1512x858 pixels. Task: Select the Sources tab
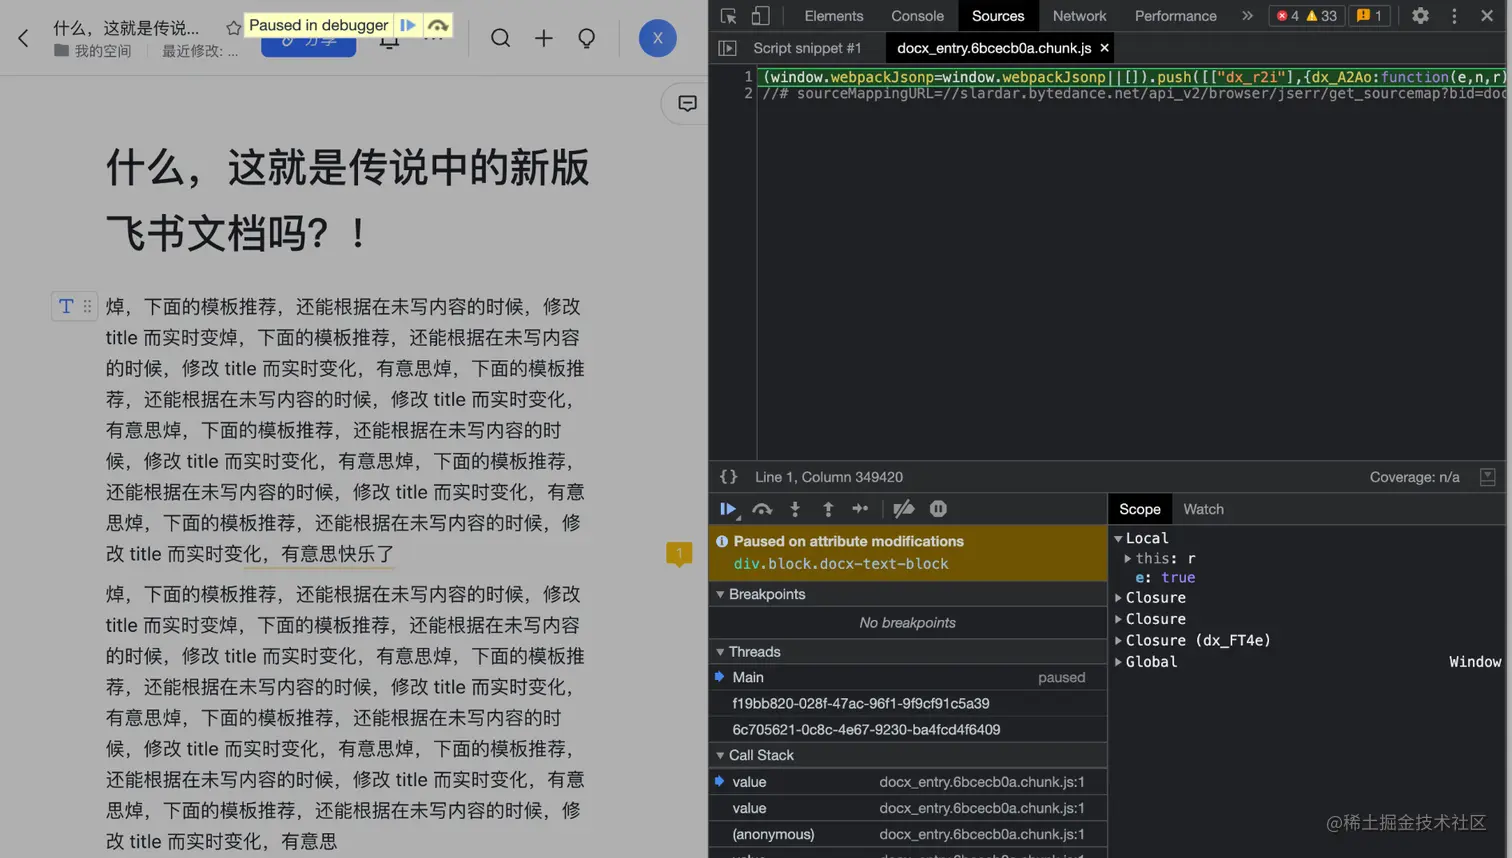[998, 16]
